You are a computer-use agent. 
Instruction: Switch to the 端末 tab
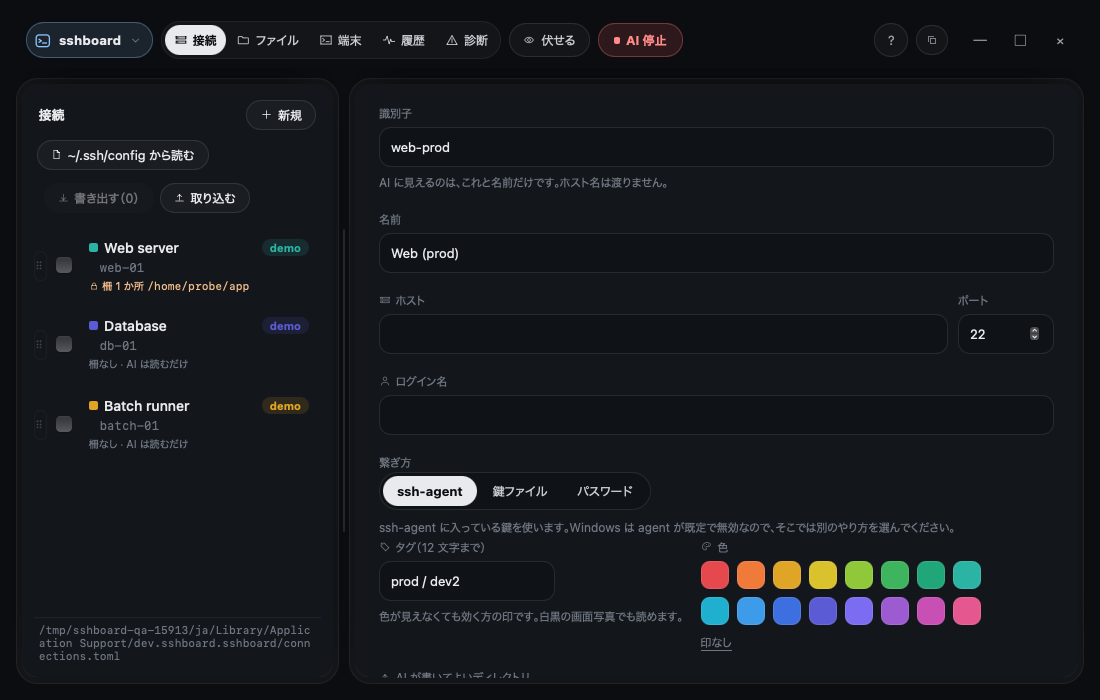tap(341, 40)
